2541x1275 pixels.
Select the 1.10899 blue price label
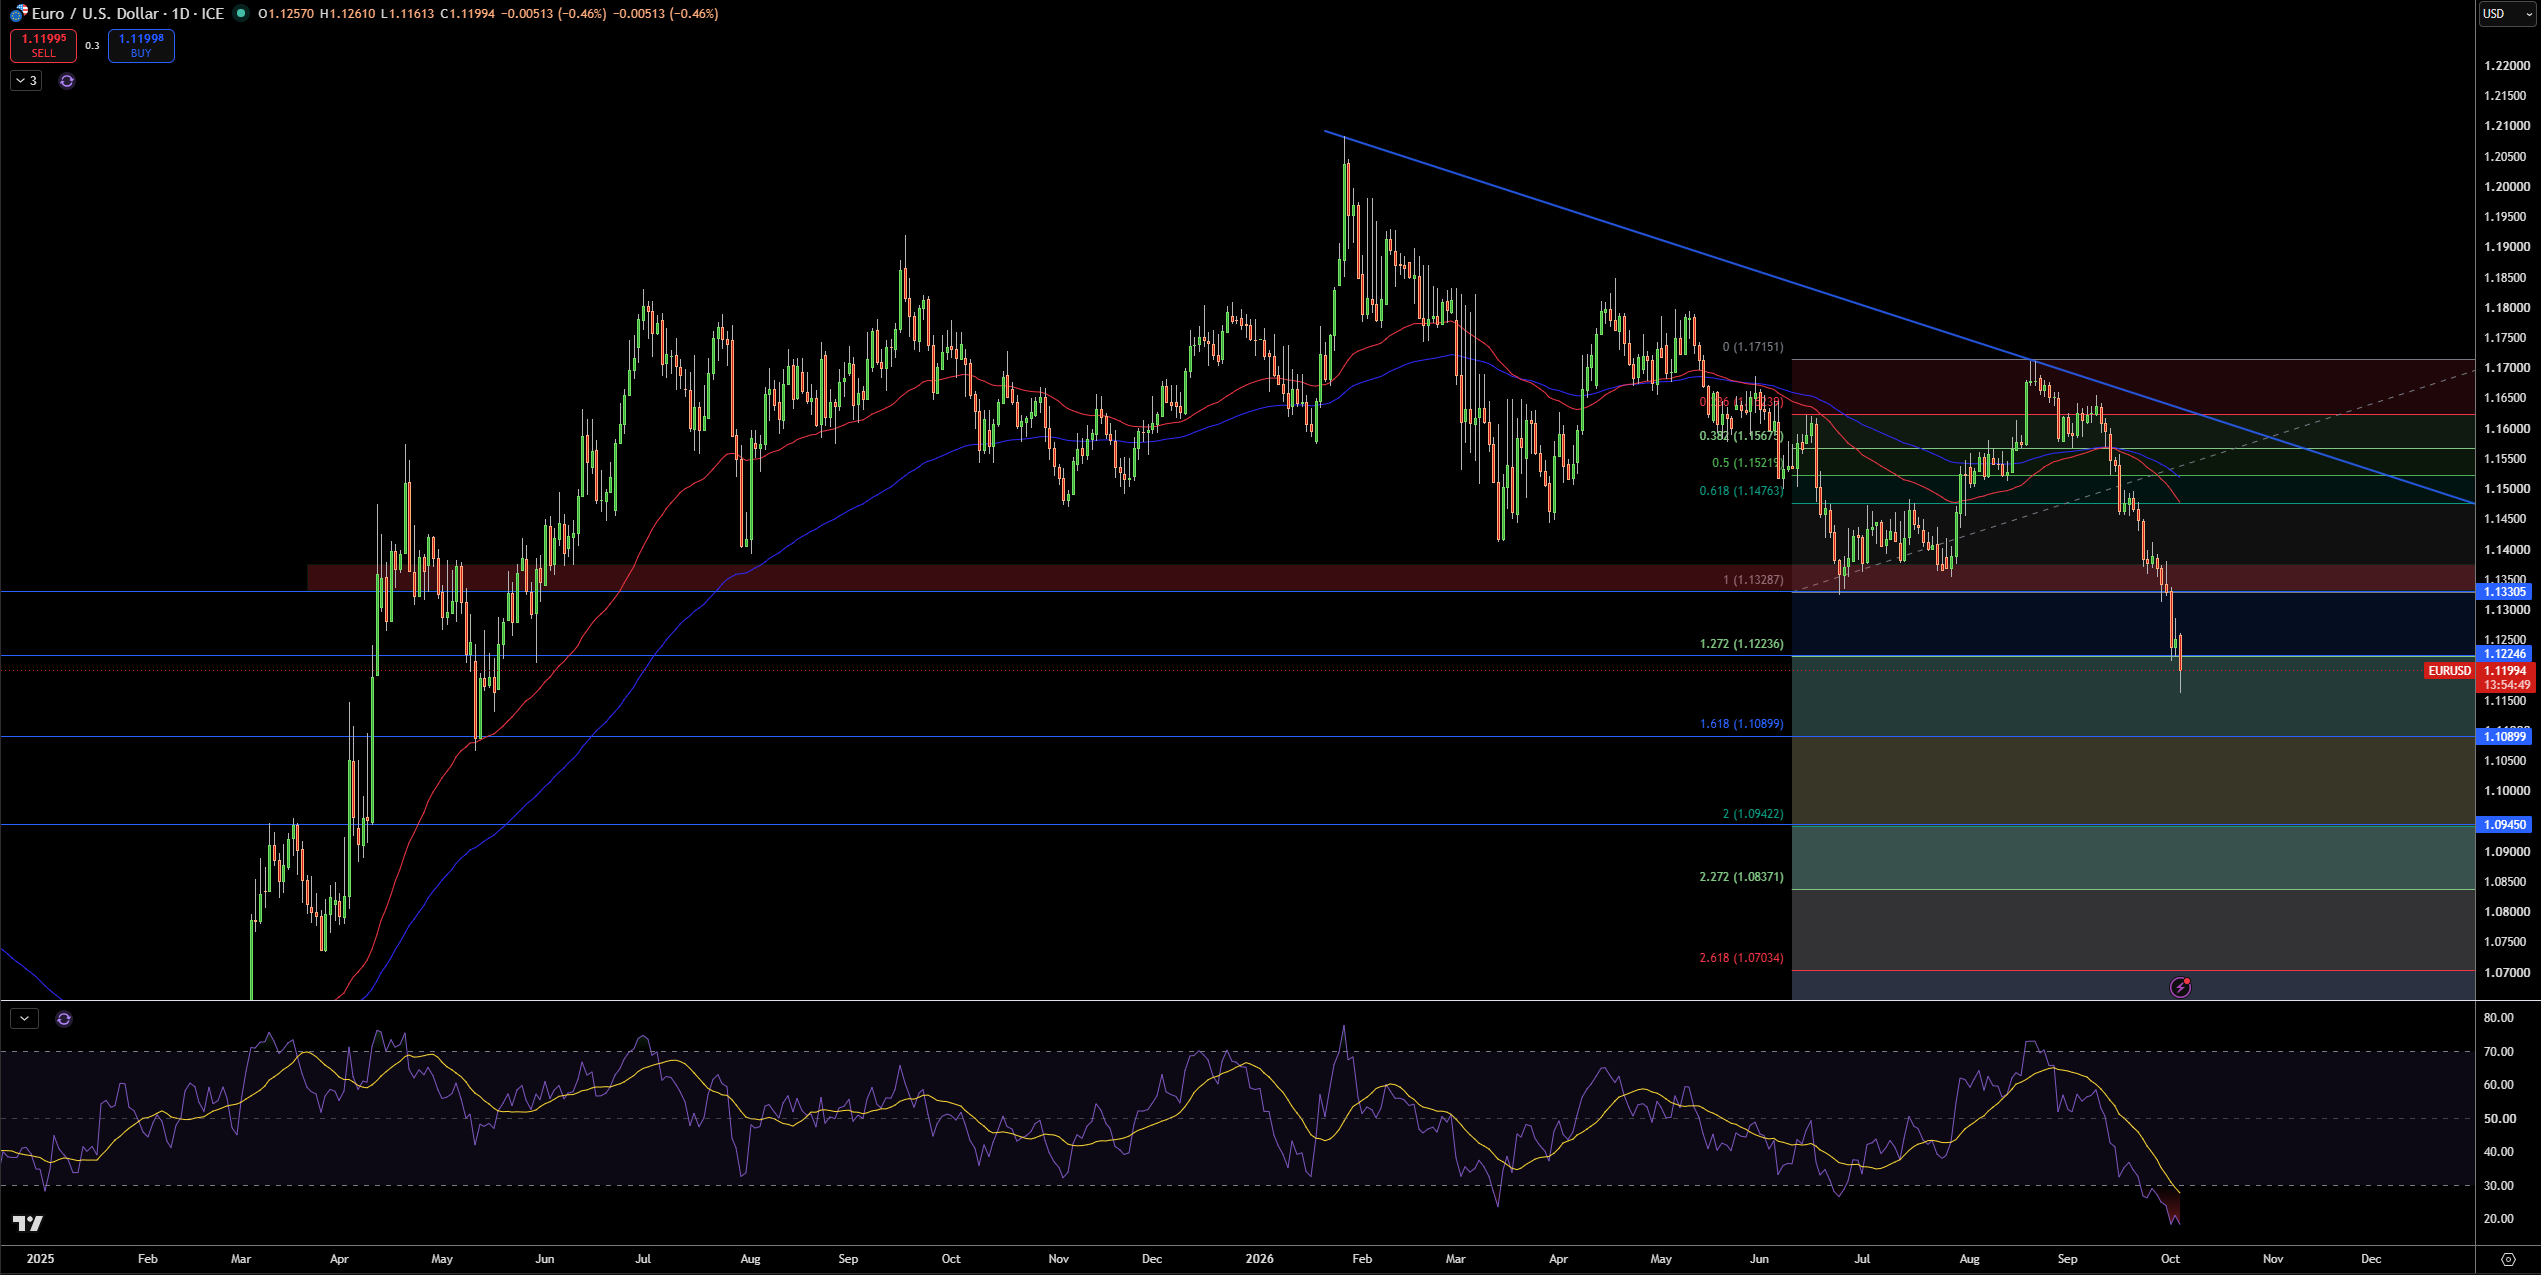coord(2505,737)
